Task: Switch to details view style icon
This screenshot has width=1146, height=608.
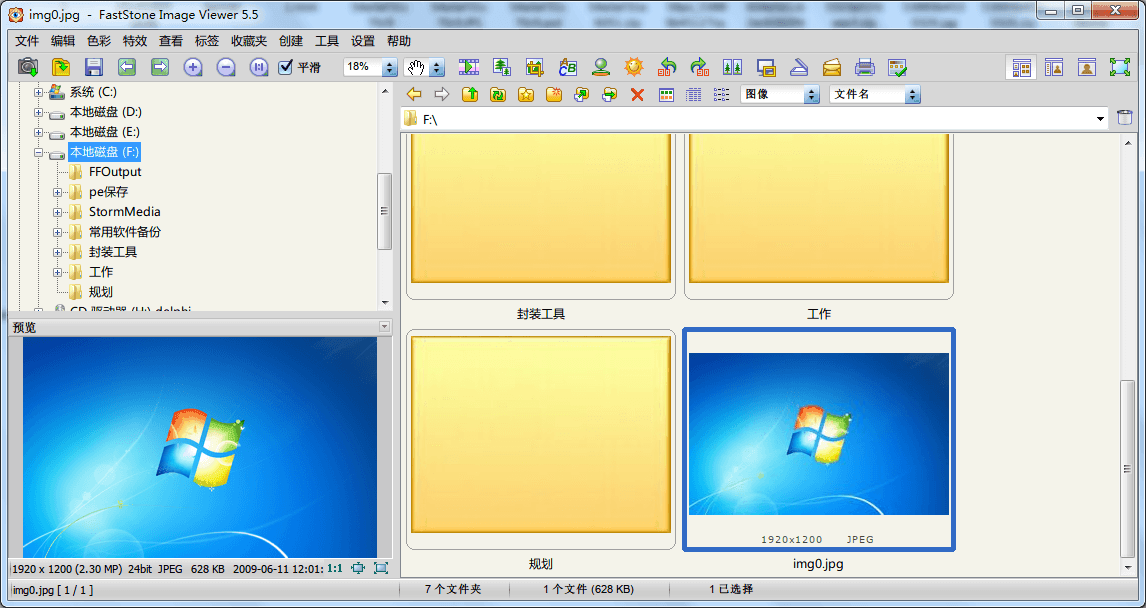Action: tap(694, 94)
